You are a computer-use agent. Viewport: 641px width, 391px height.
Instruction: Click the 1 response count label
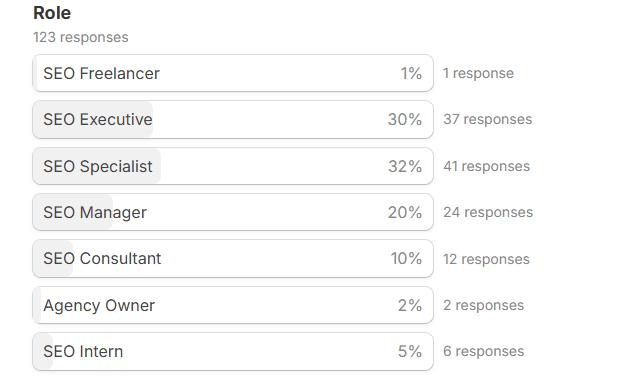pos(478,73)
